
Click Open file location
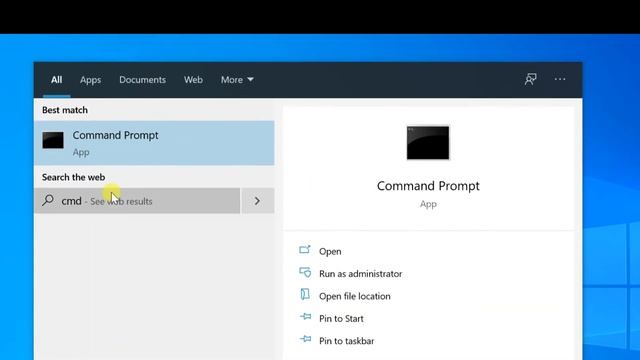tap(355, 296)
